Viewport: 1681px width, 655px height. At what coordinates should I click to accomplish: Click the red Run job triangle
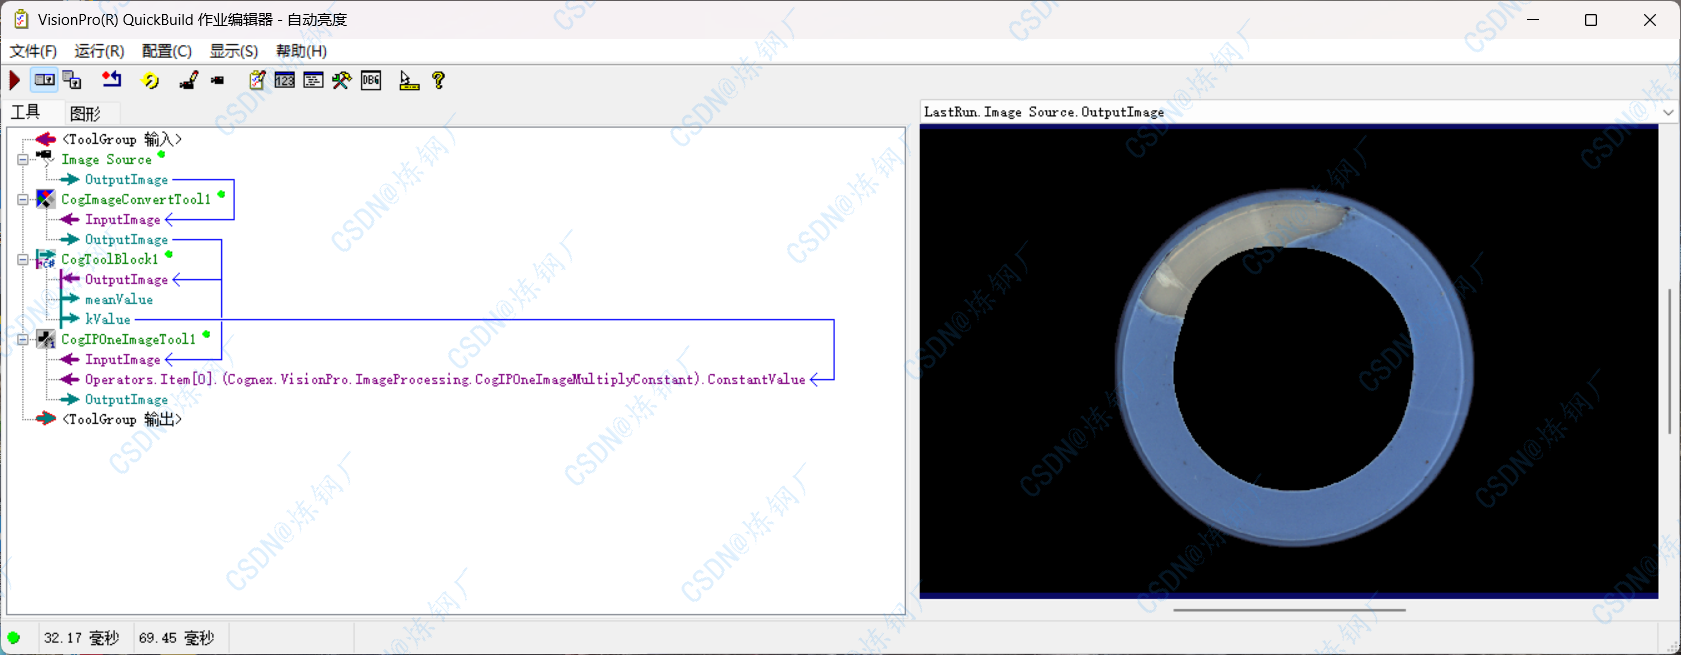point(15,80)
